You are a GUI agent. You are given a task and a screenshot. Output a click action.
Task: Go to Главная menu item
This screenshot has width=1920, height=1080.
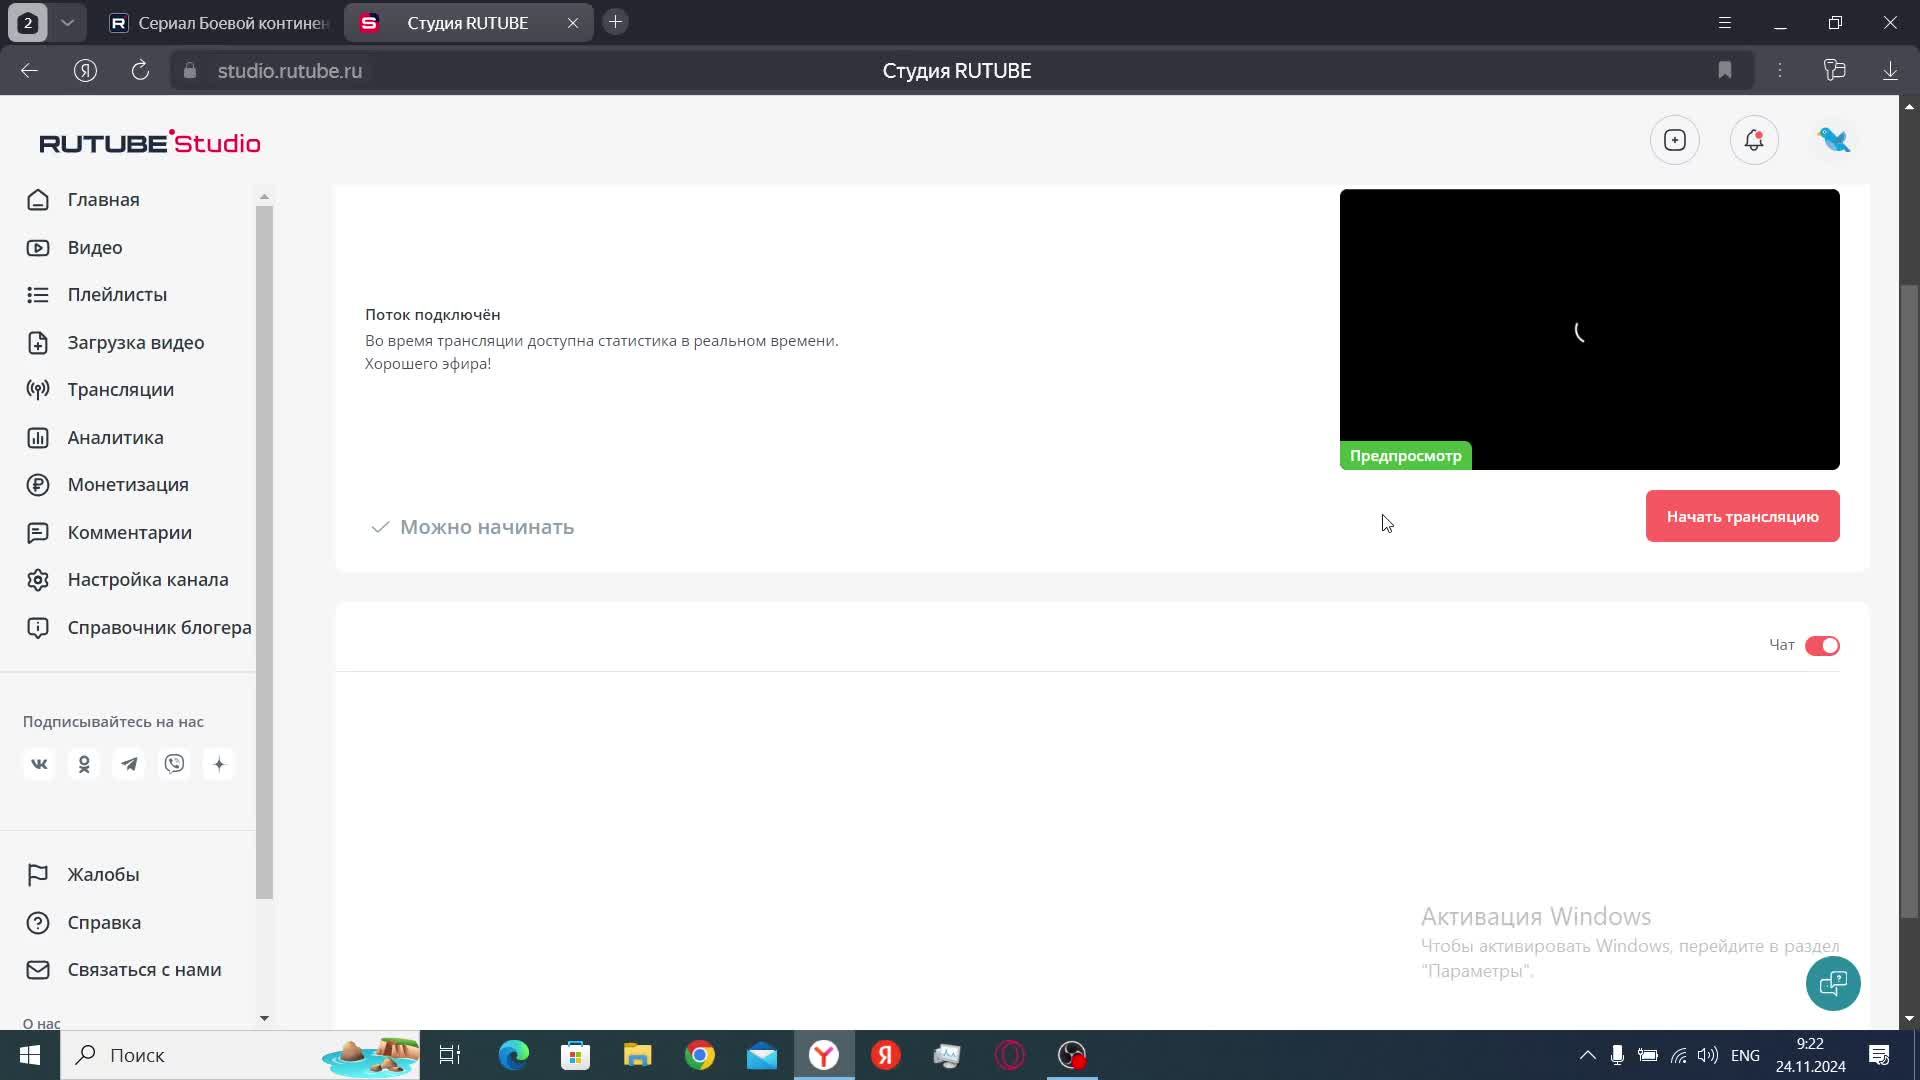point(103,200)
